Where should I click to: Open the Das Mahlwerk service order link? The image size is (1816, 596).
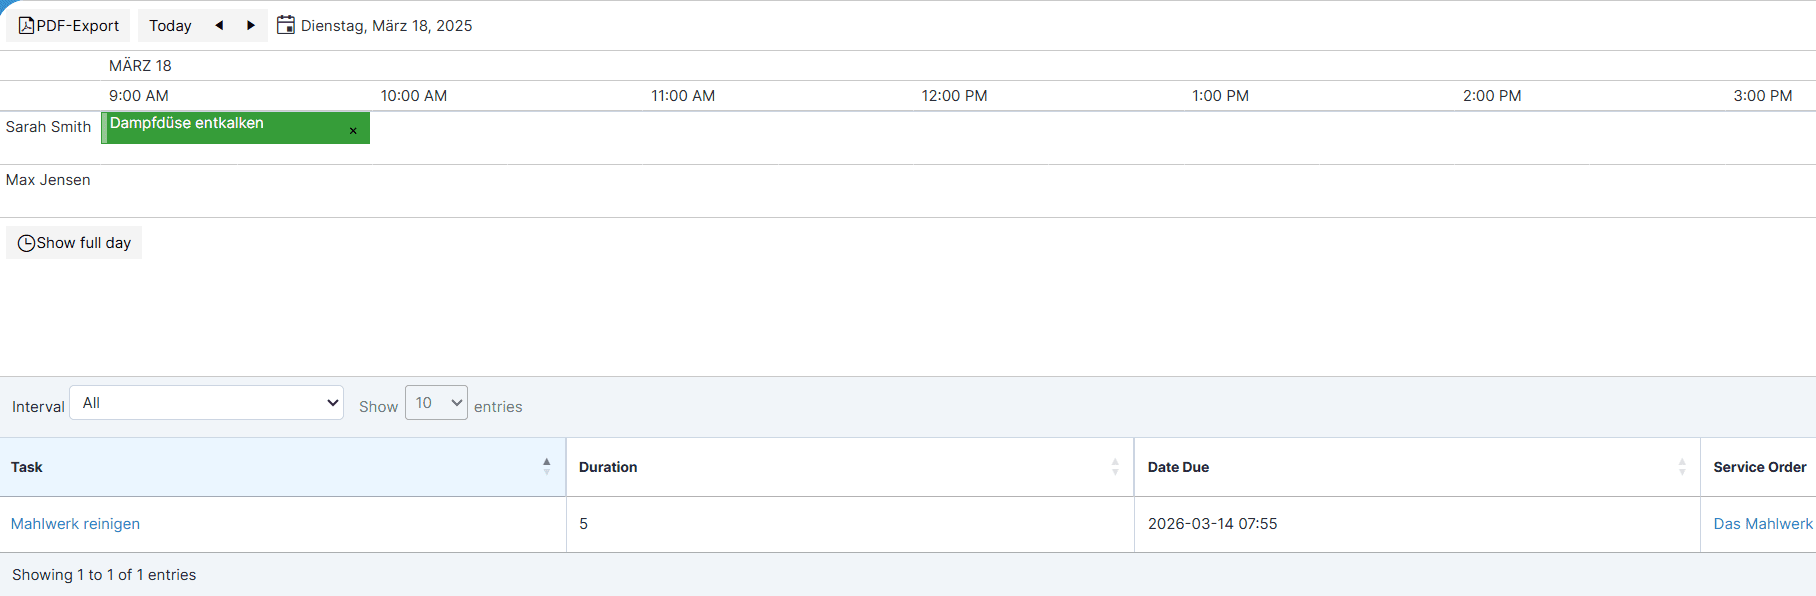pos(1763,524)
